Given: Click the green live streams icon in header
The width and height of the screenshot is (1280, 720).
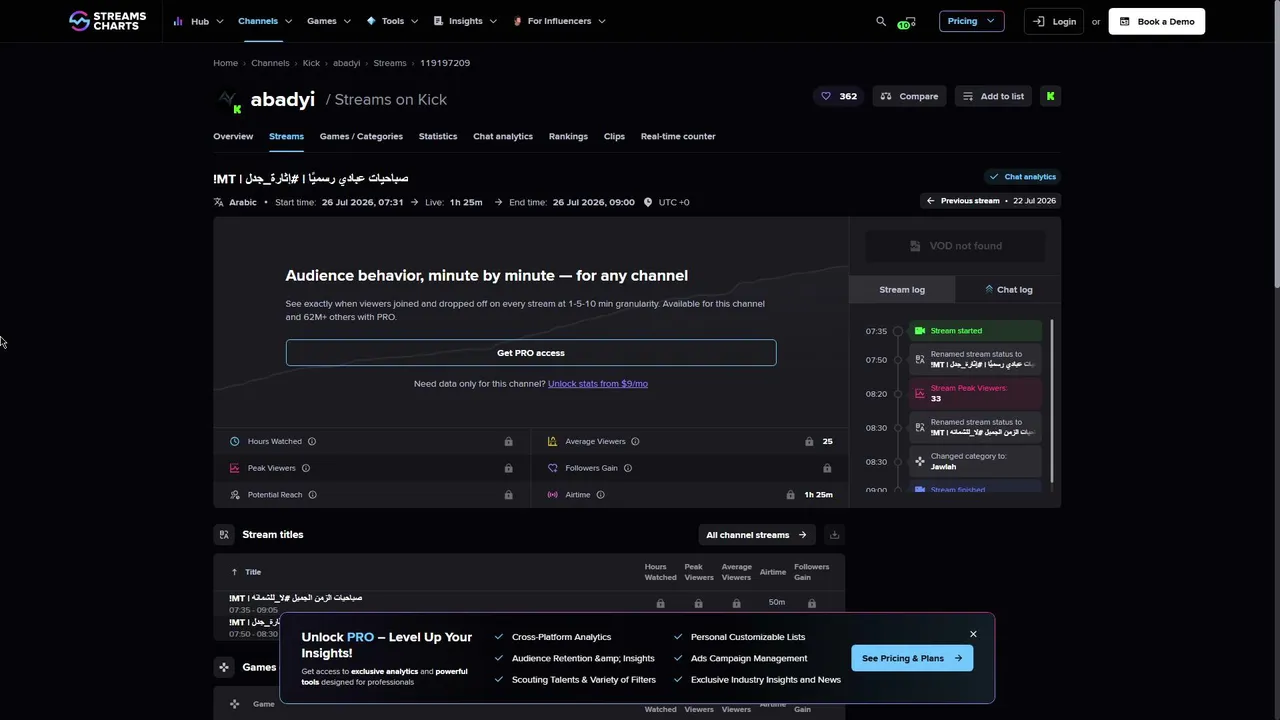Looking at the screenshot, I should pos(906,22).
